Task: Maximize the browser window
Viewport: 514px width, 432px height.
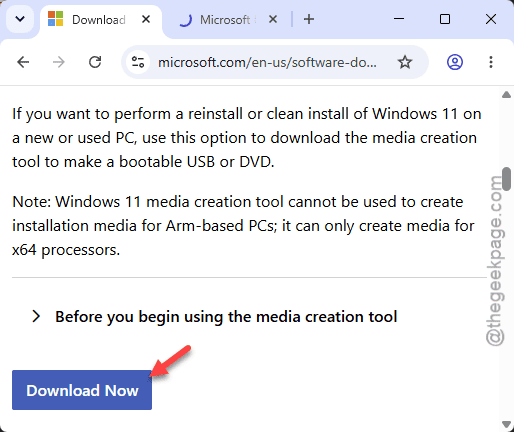Action: pyautogui.click(x=445, y=19)
